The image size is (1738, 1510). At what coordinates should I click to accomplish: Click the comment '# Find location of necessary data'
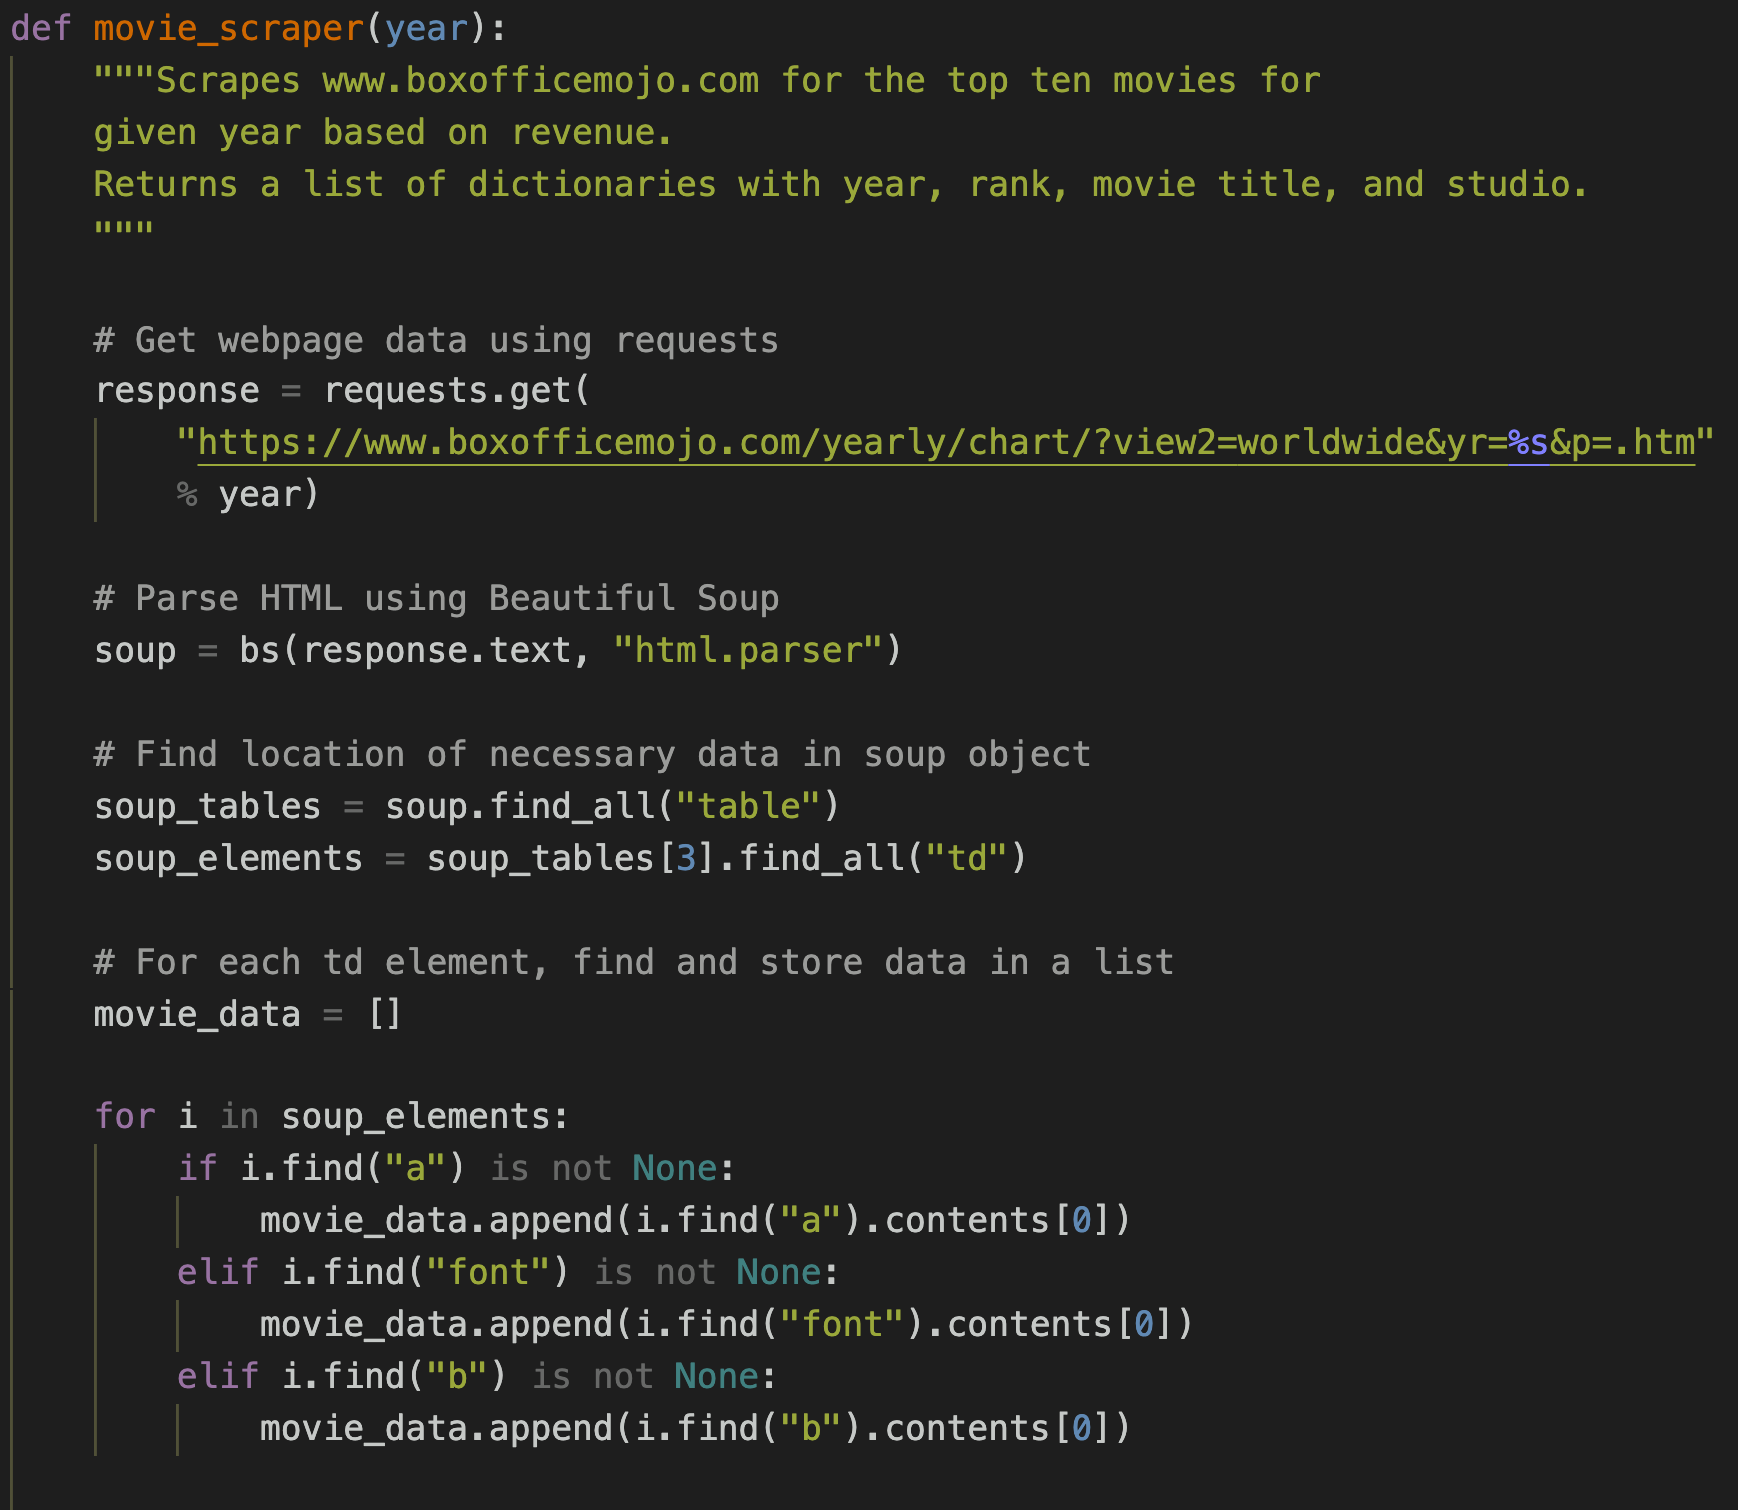[x=592, y=754]
